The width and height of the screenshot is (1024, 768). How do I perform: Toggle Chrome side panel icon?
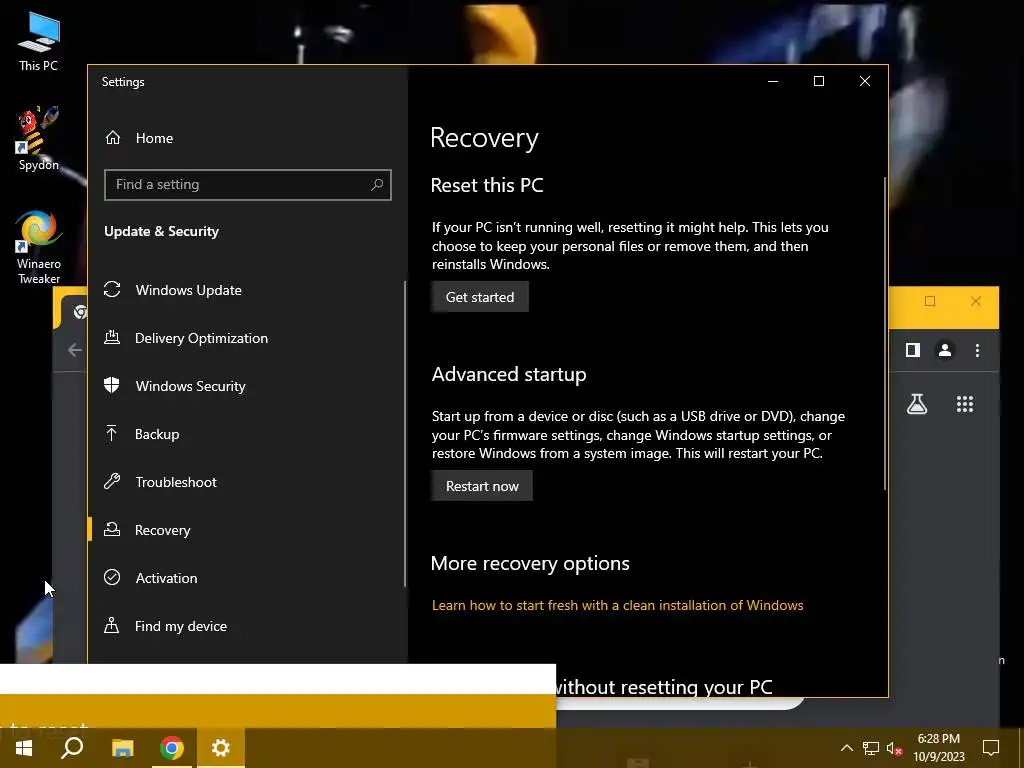(913, 351)
